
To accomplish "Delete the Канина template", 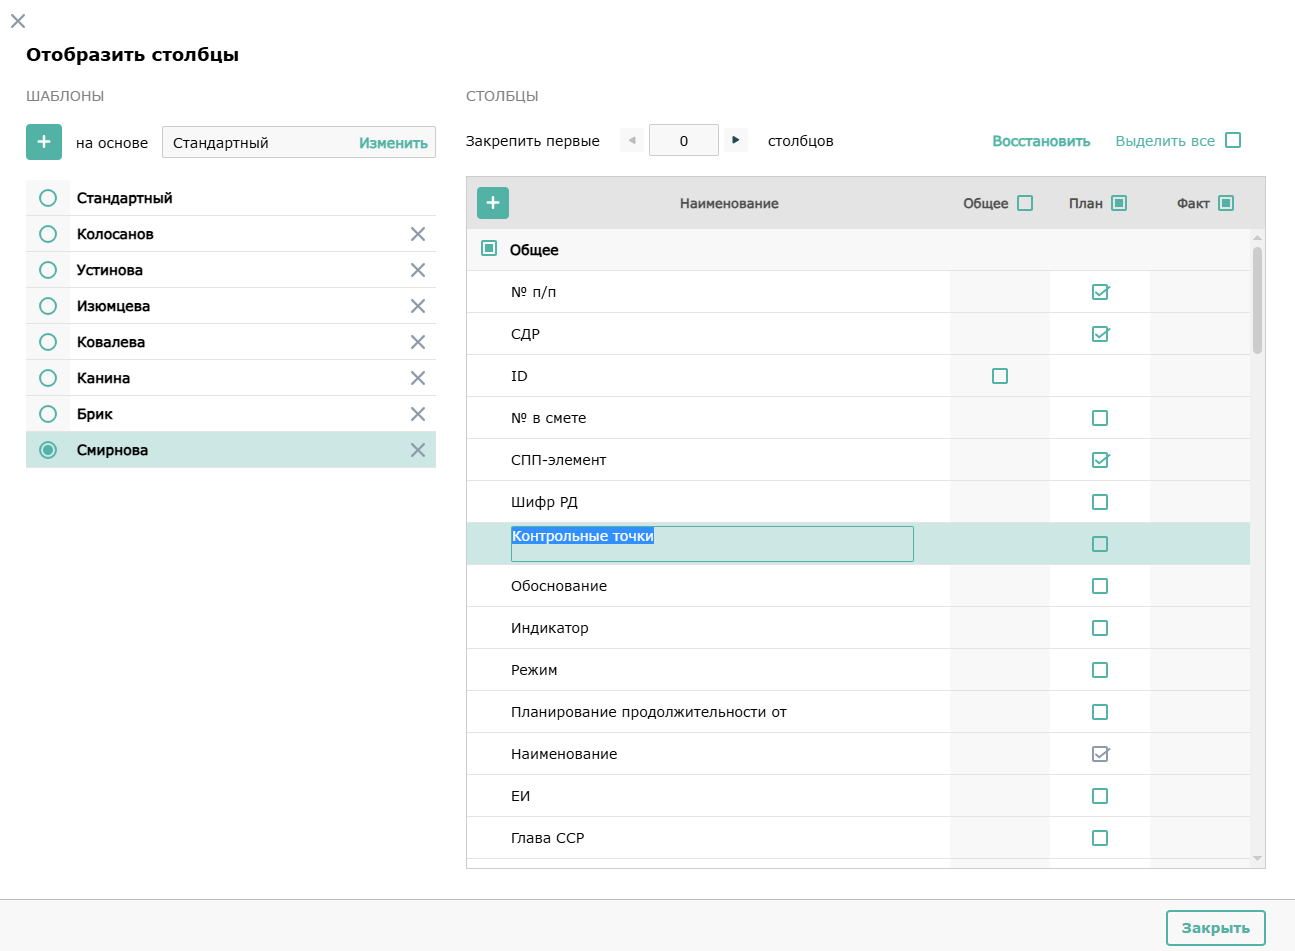I will (x=418, y=378).
